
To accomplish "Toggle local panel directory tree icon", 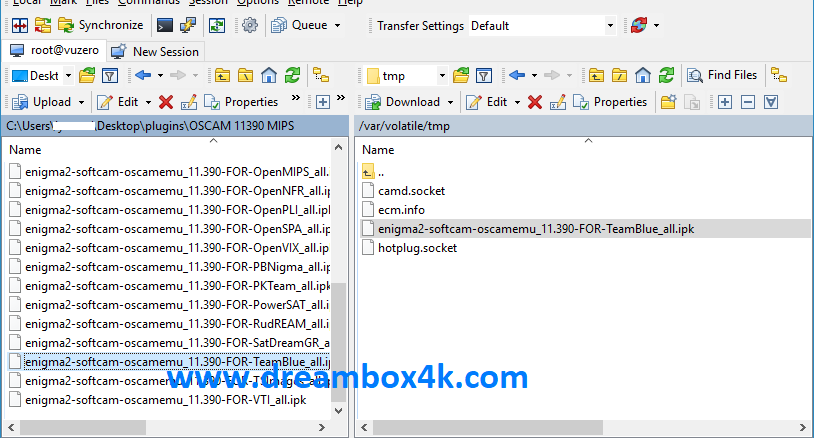I will point(321,76).
